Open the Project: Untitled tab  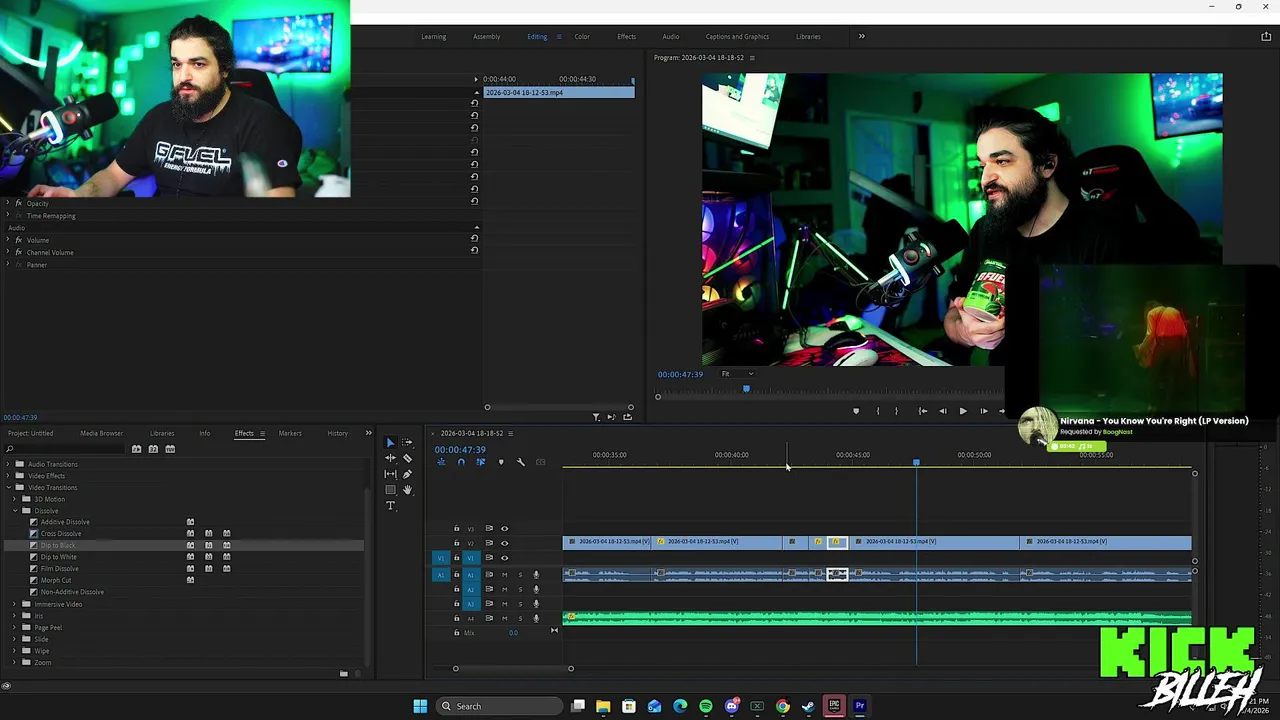(30, 433)
